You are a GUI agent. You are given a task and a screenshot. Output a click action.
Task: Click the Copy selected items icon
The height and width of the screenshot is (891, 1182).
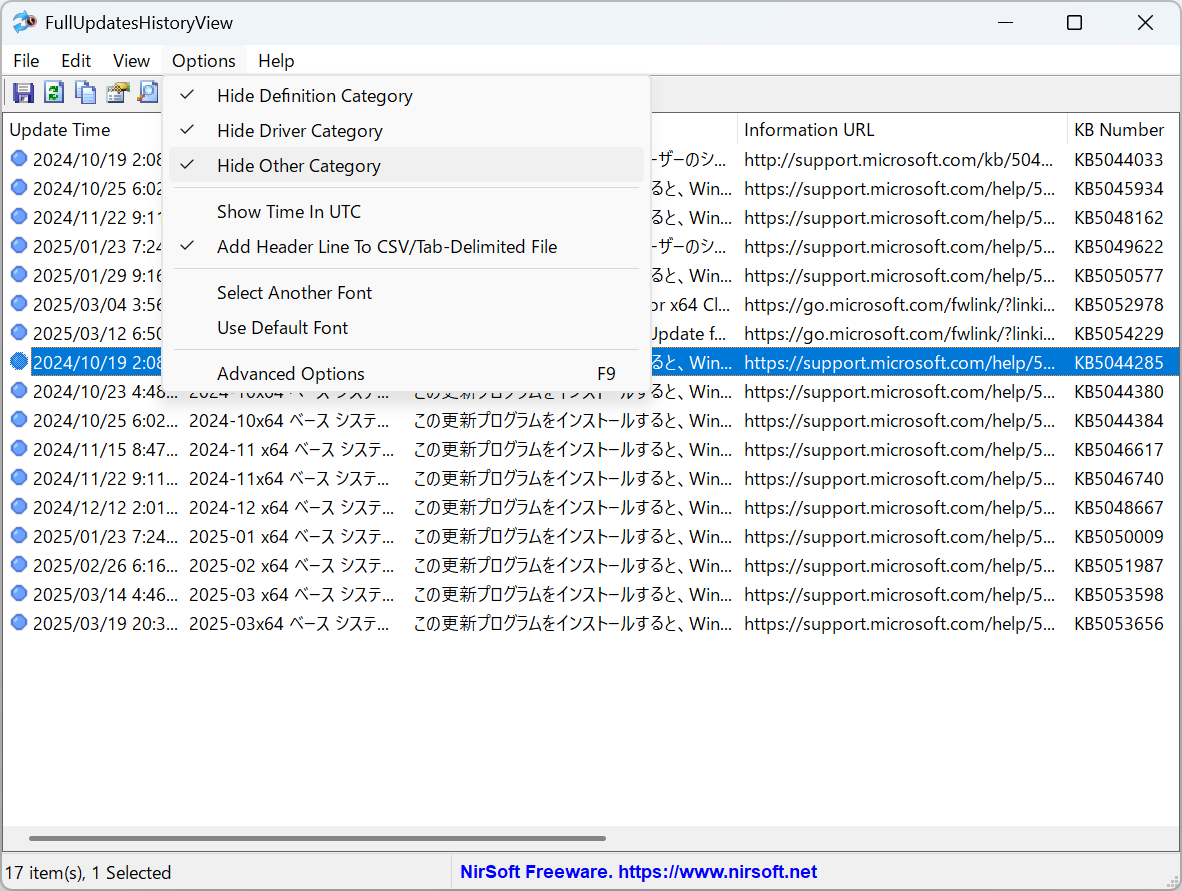pyautogui.click(x=85, y=93)
